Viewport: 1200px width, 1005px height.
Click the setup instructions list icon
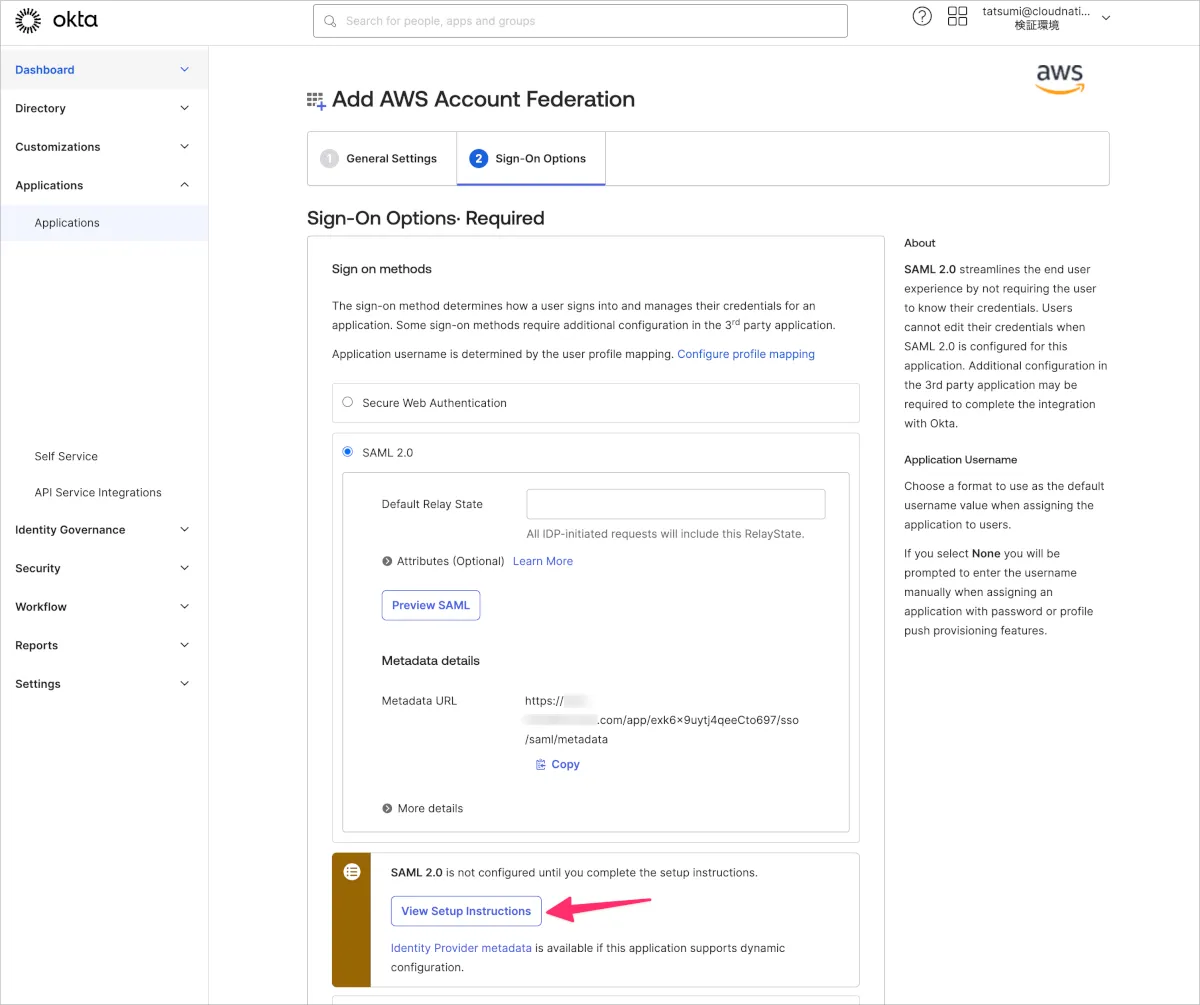(351, 872)
